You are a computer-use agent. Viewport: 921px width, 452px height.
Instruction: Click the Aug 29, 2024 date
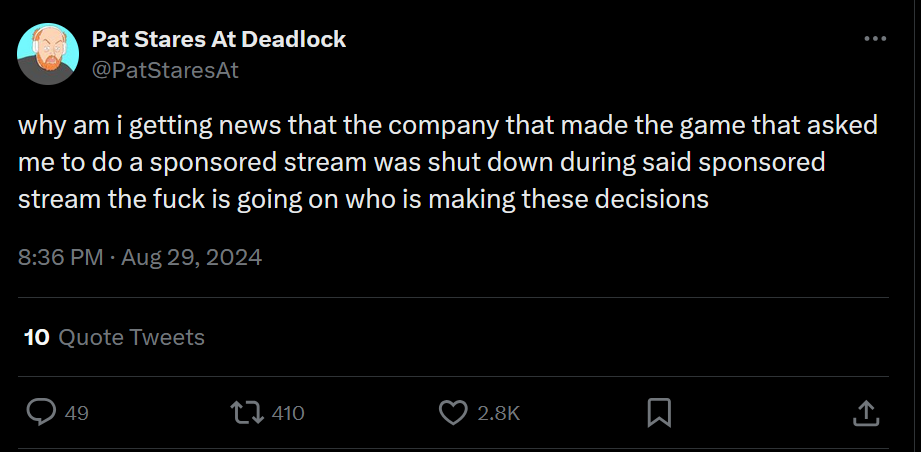tap(192, 258)
